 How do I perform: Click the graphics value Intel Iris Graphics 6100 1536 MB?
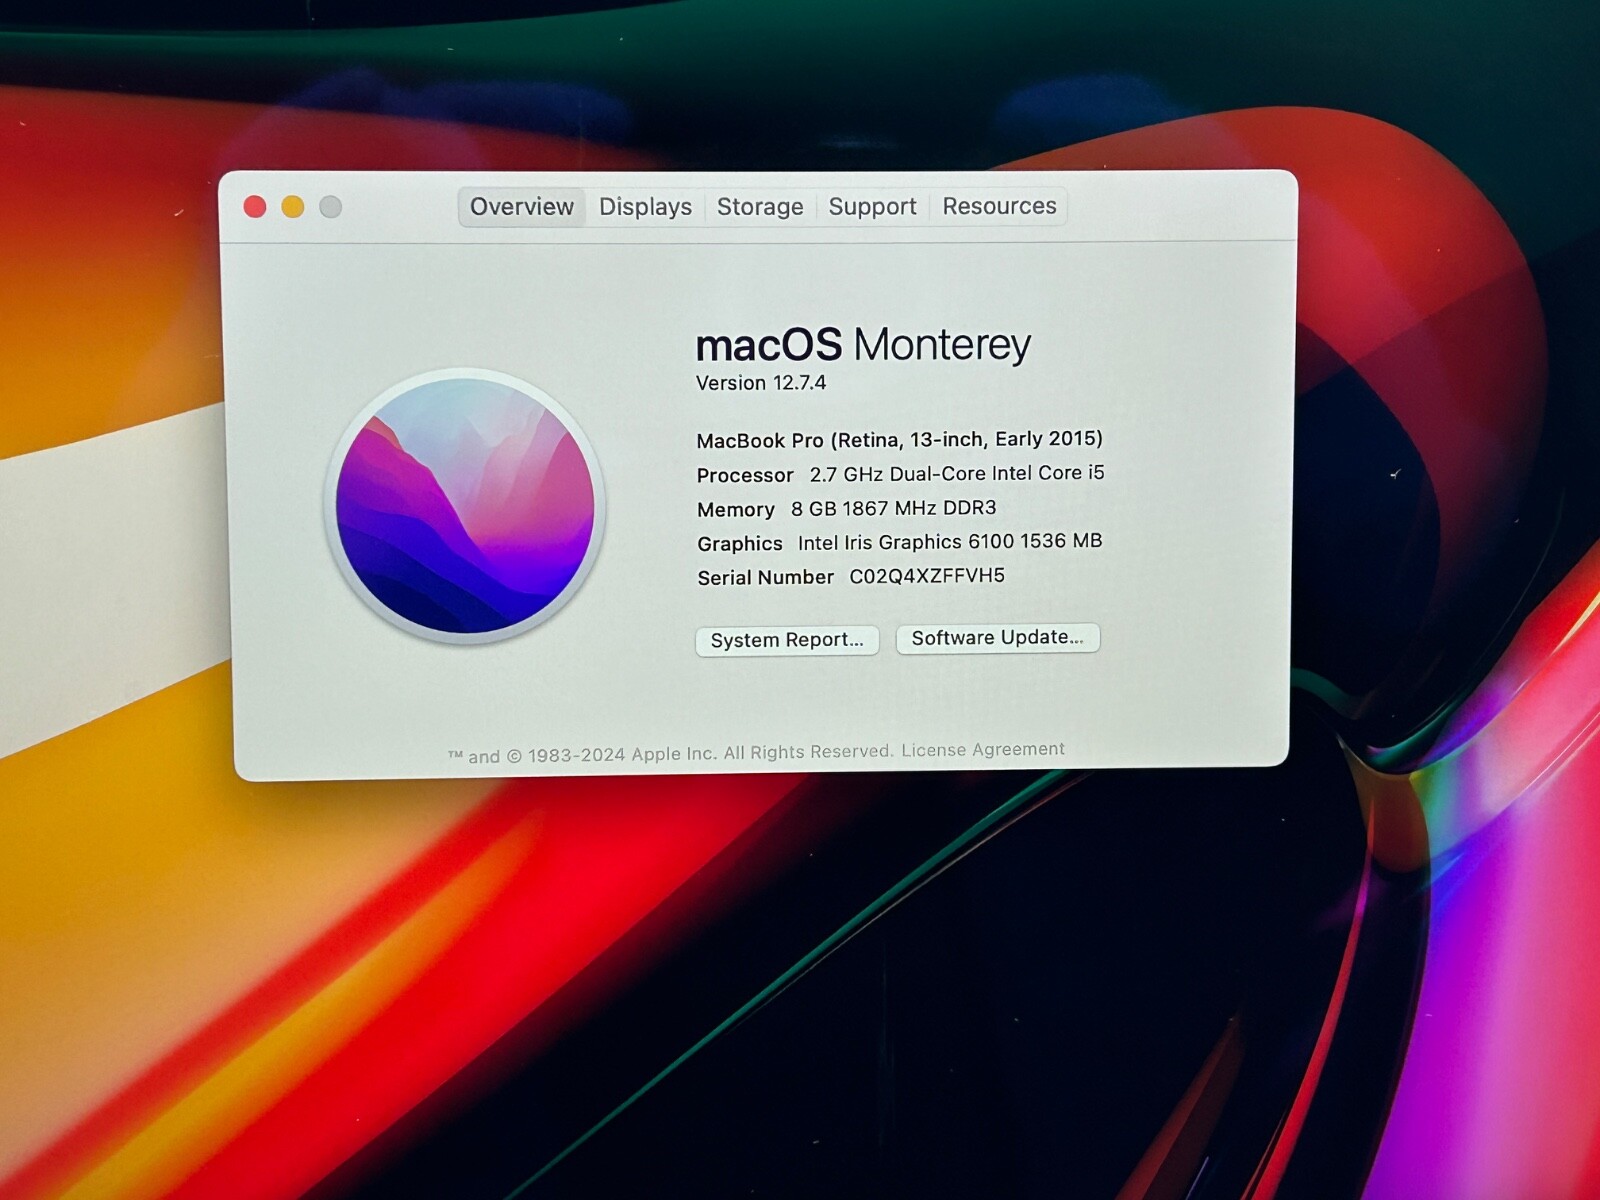coord(950,542)
